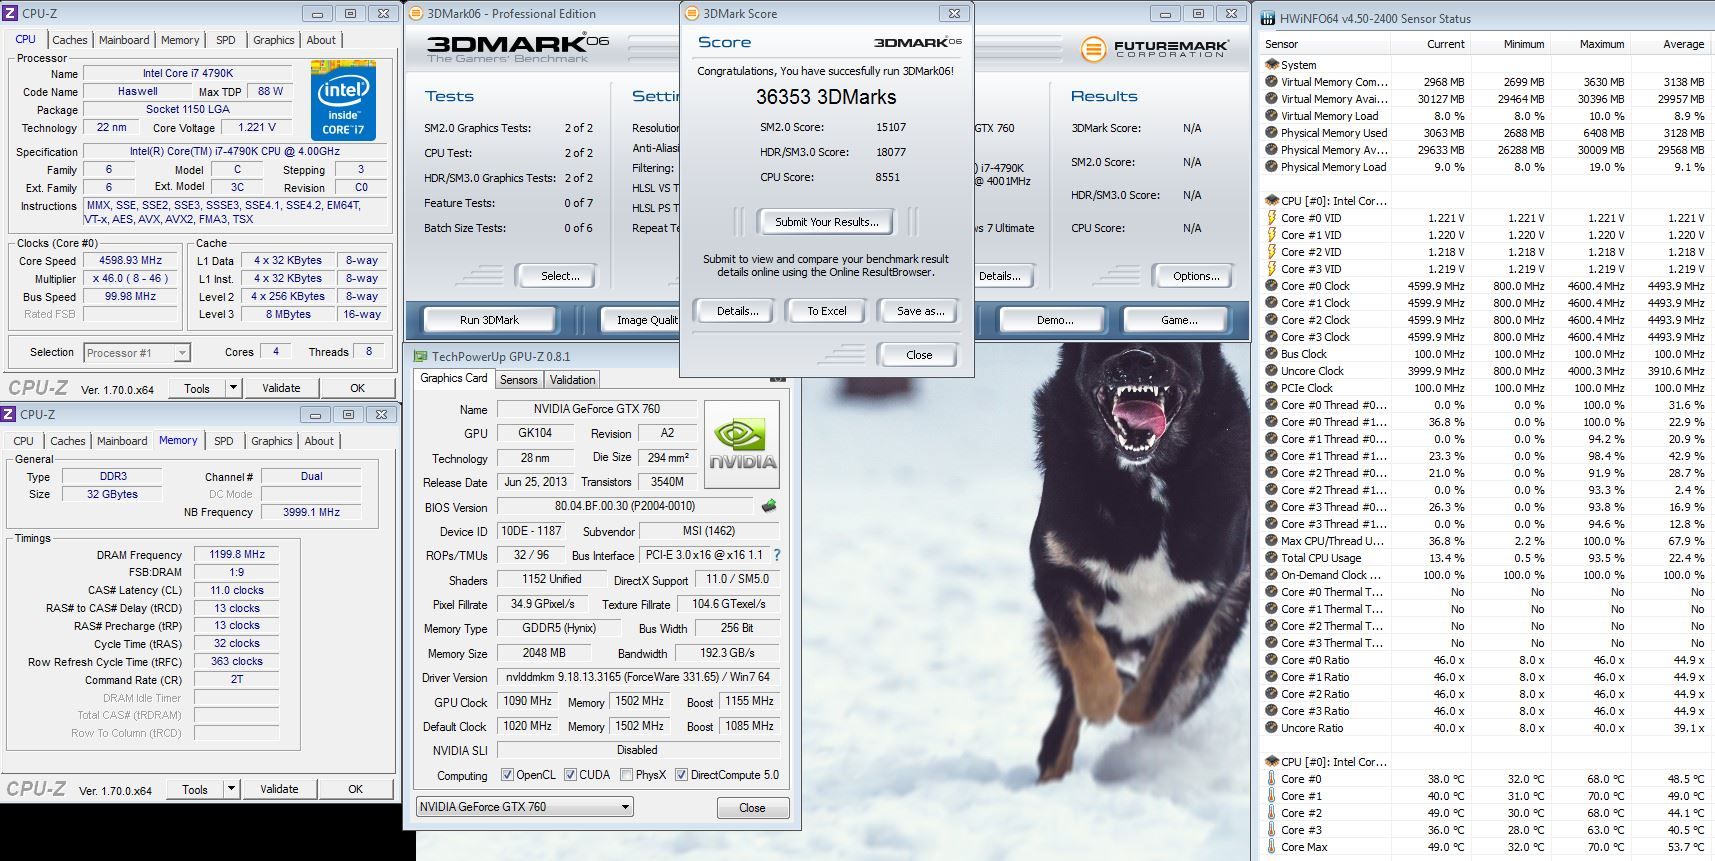The height and width of the screenshot is (861, 1715).
Task: Toggle the OpenCL checkbox in GPU-Z
Action: (x=507, y=775)
